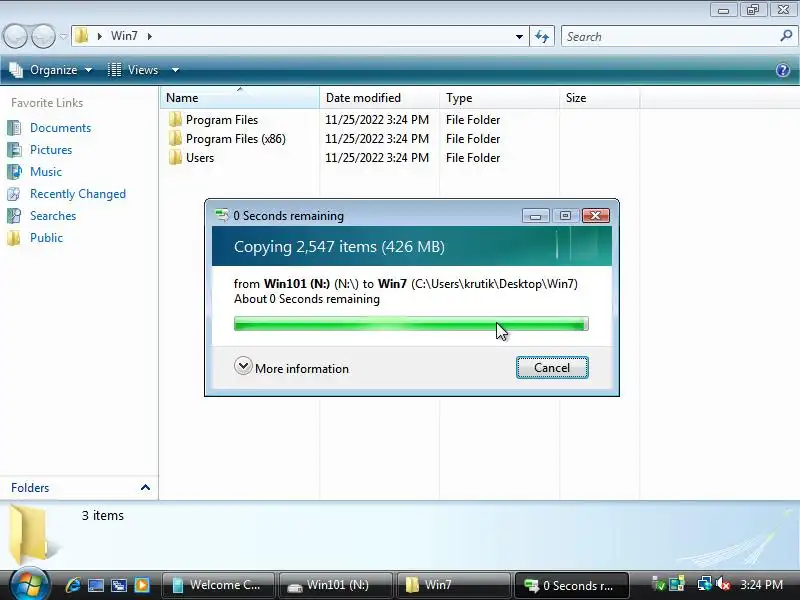
Task: Switch to Welcome Center taskbar button
Action: pos(218,585)
